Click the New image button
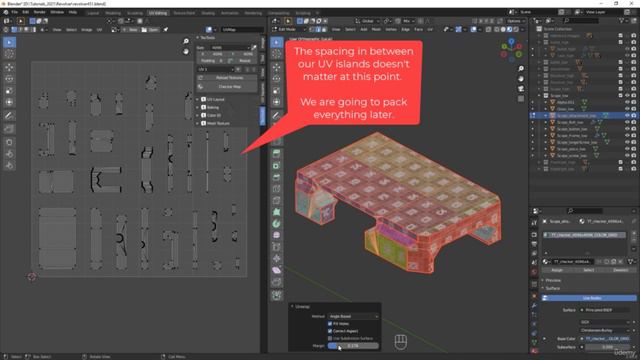Image resolution: width=640 pixels, height=360 pixels. [131, 30]
